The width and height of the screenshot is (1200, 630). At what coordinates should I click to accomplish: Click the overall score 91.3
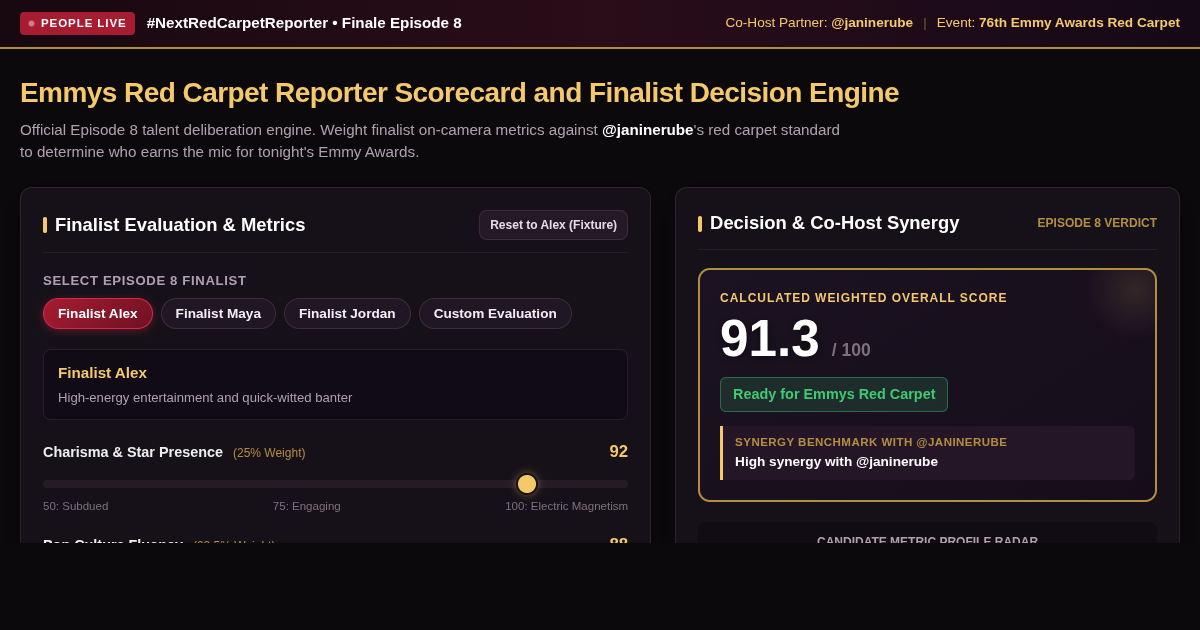tap(769, 338)
